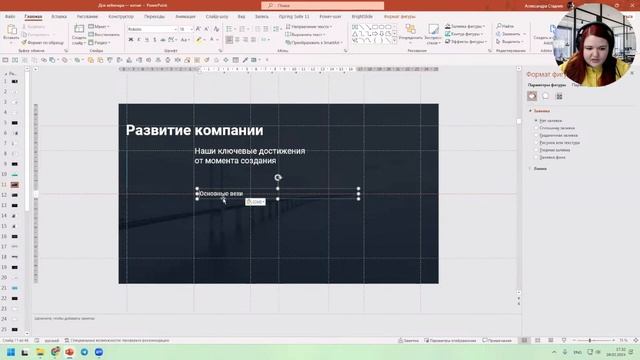Expand the Линия (Line) section
This screenshot has height=360, width=640.
[x=538, y=168]
